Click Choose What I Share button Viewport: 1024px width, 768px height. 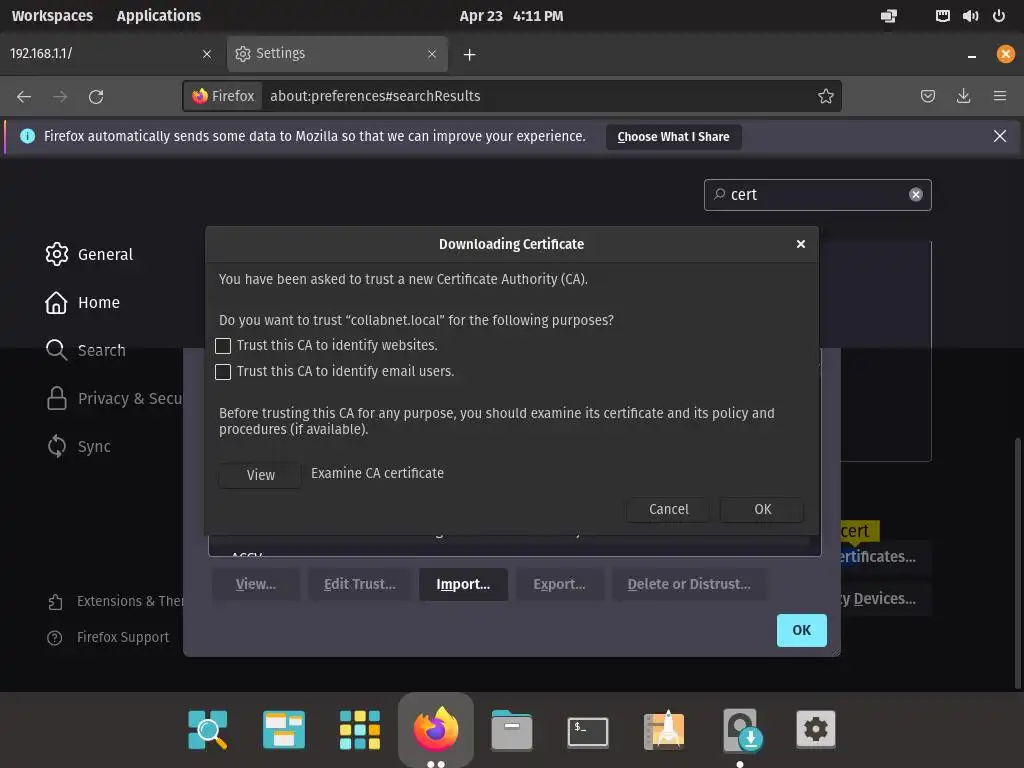(x=673, y=136)
